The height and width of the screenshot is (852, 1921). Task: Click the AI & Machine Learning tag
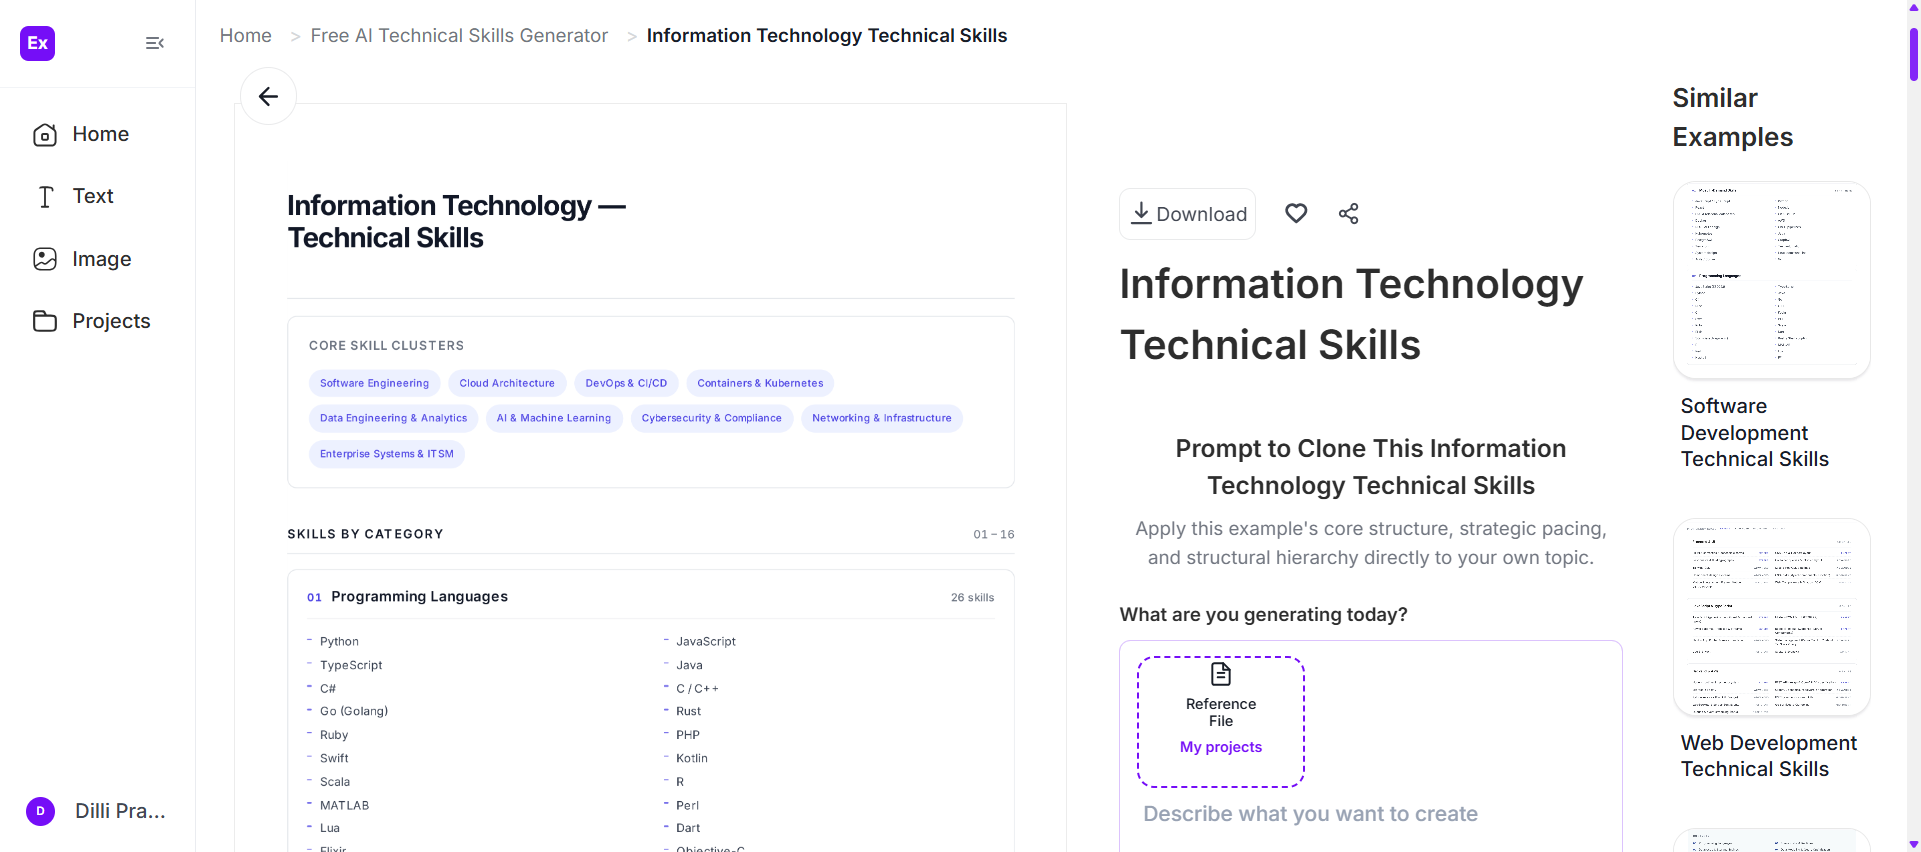[x=554, y=418]
